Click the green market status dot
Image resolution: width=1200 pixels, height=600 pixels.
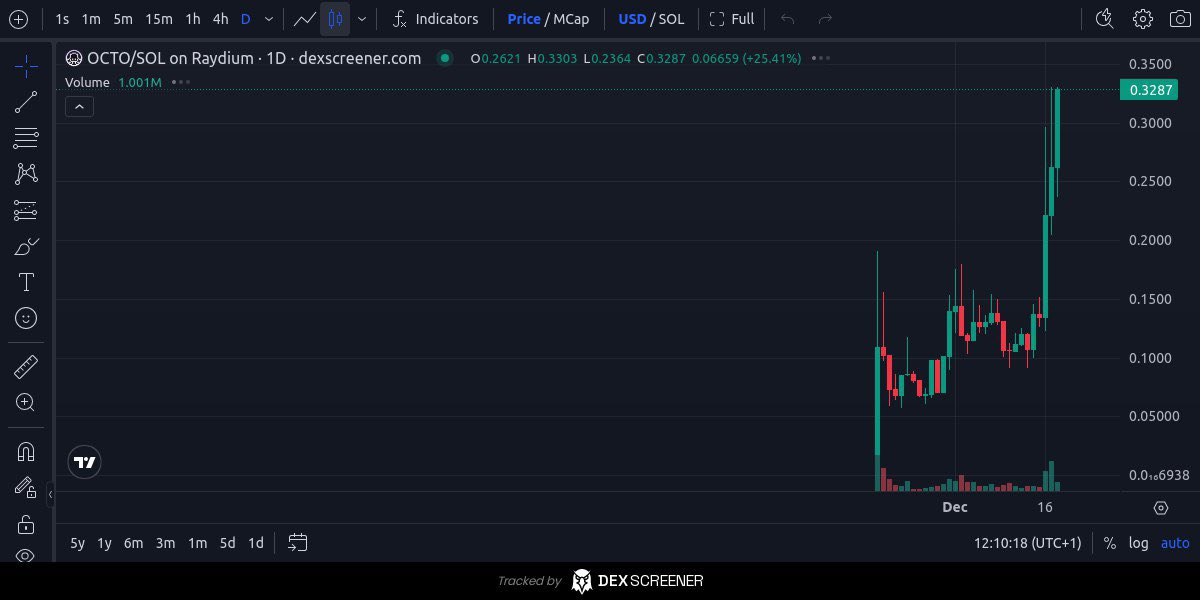(445, 58)
